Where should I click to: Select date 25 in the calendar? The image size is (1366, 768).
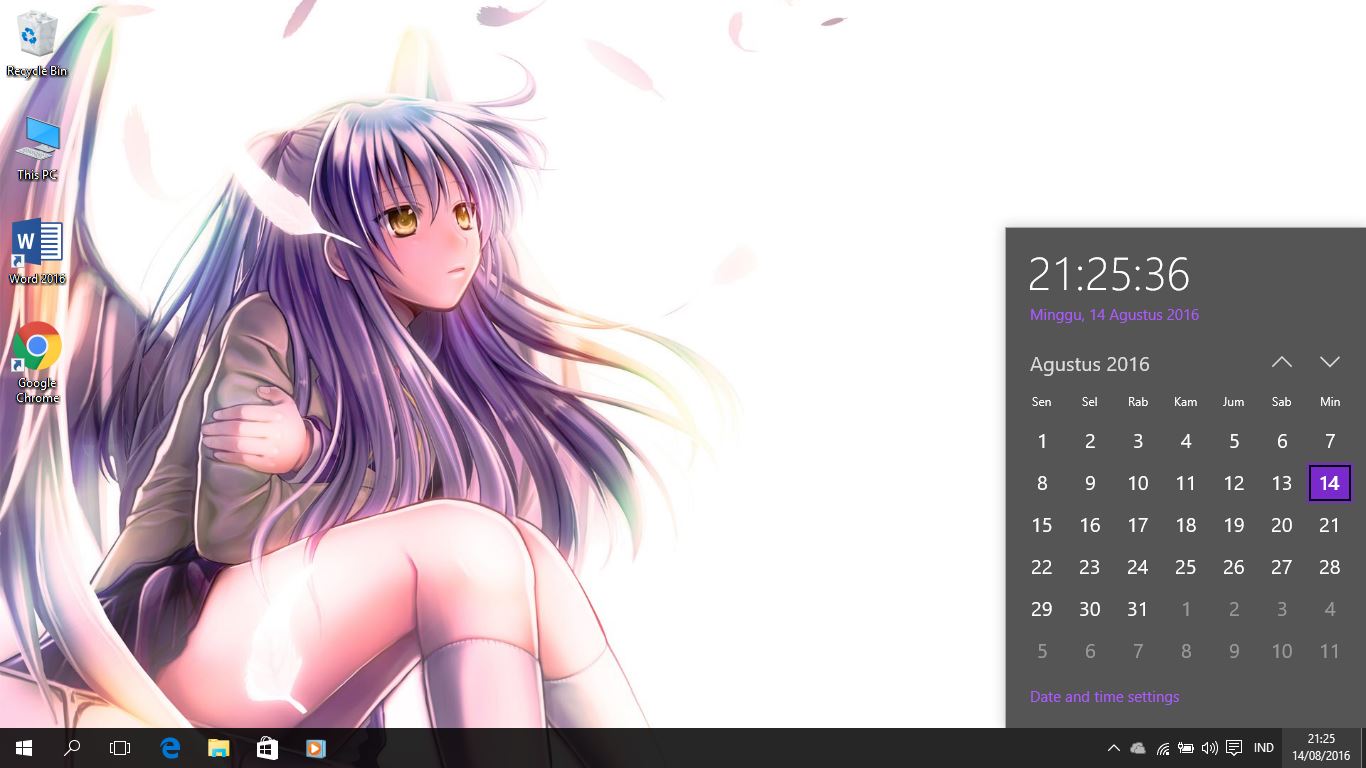click(1186, 567)
